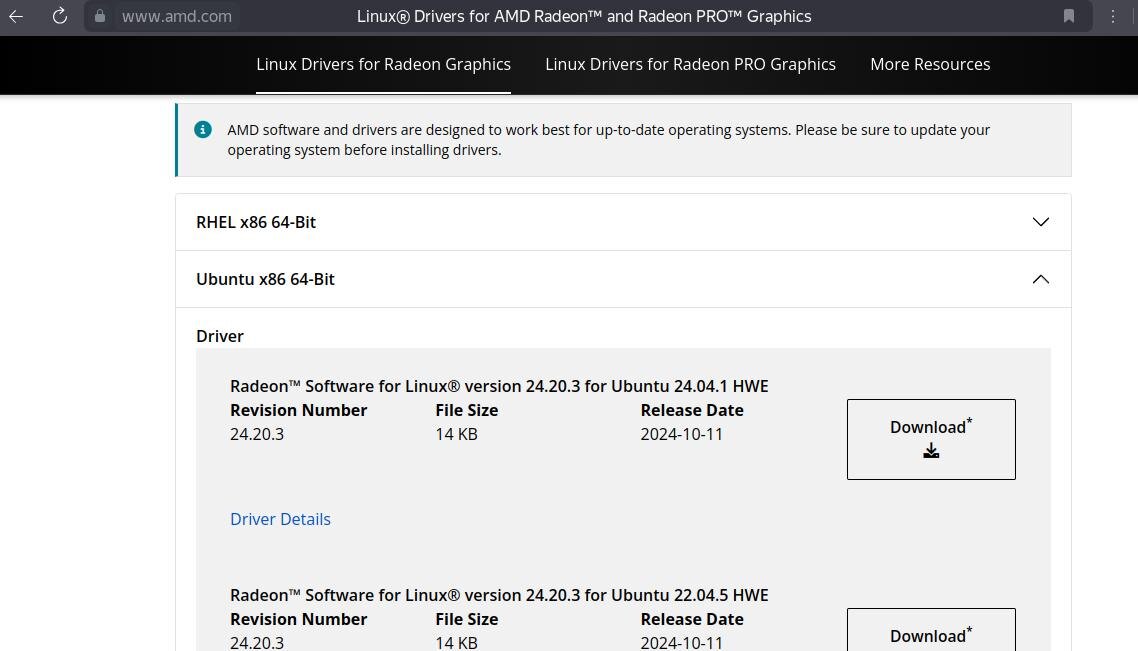
Task: Expand the RHEL x86 64-Bit chevron
Action: click(x=1041, y=222)
